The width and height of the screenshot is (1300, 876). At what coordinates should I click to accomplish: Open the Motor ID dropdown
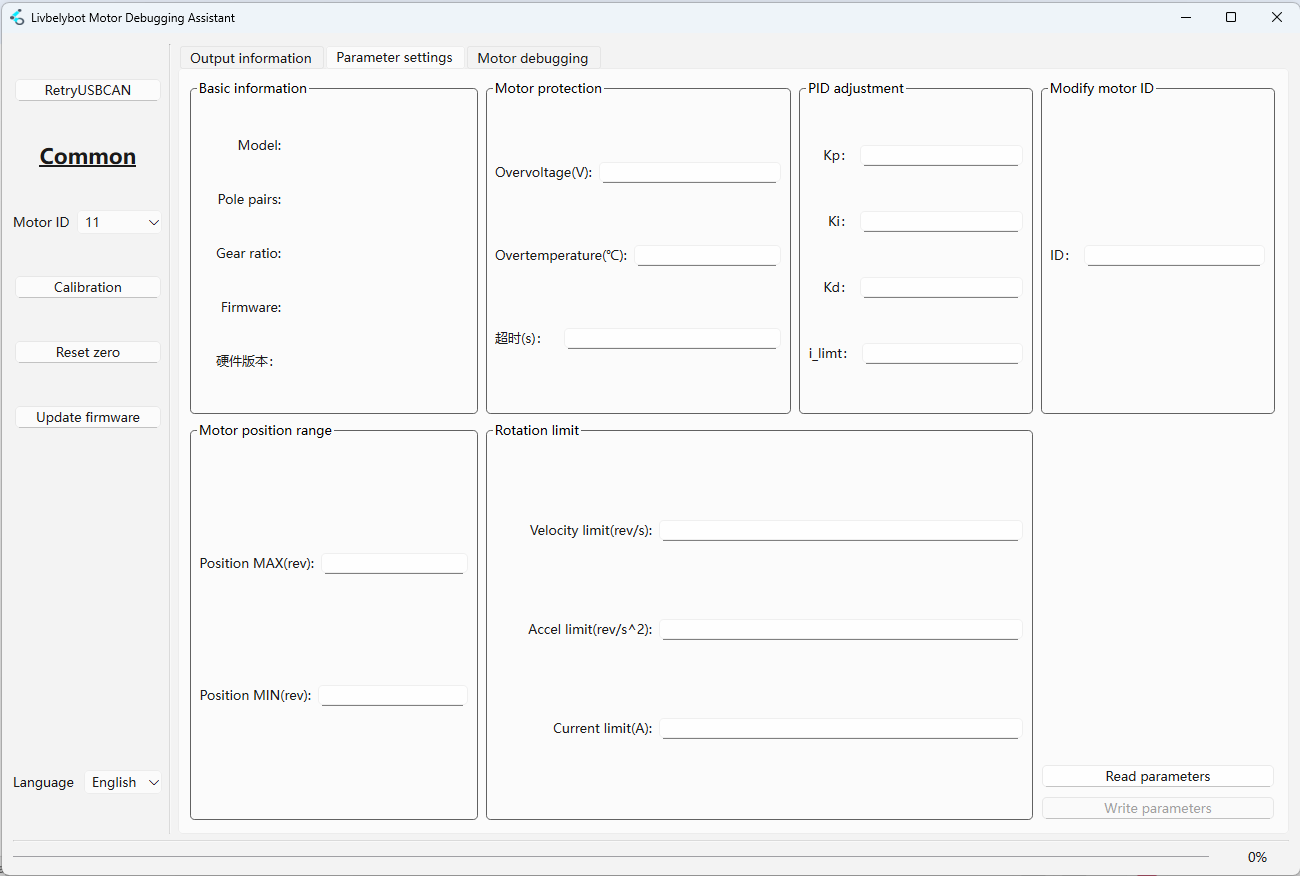pos(119,223)
